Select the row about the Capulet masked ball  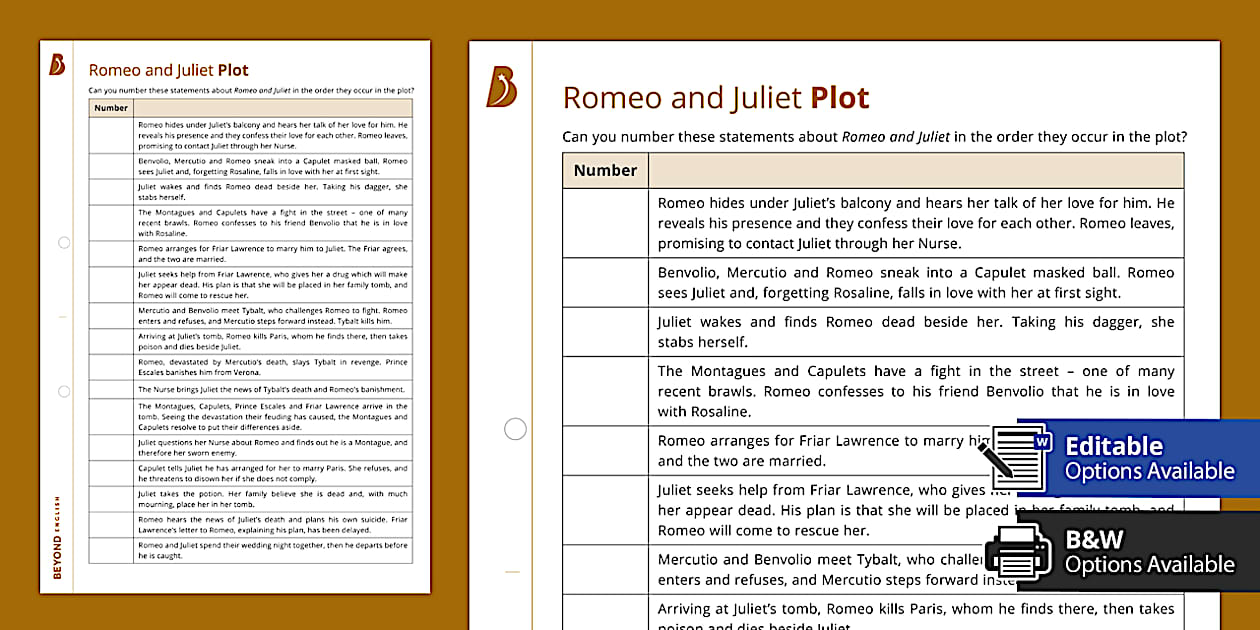point(915,282)
